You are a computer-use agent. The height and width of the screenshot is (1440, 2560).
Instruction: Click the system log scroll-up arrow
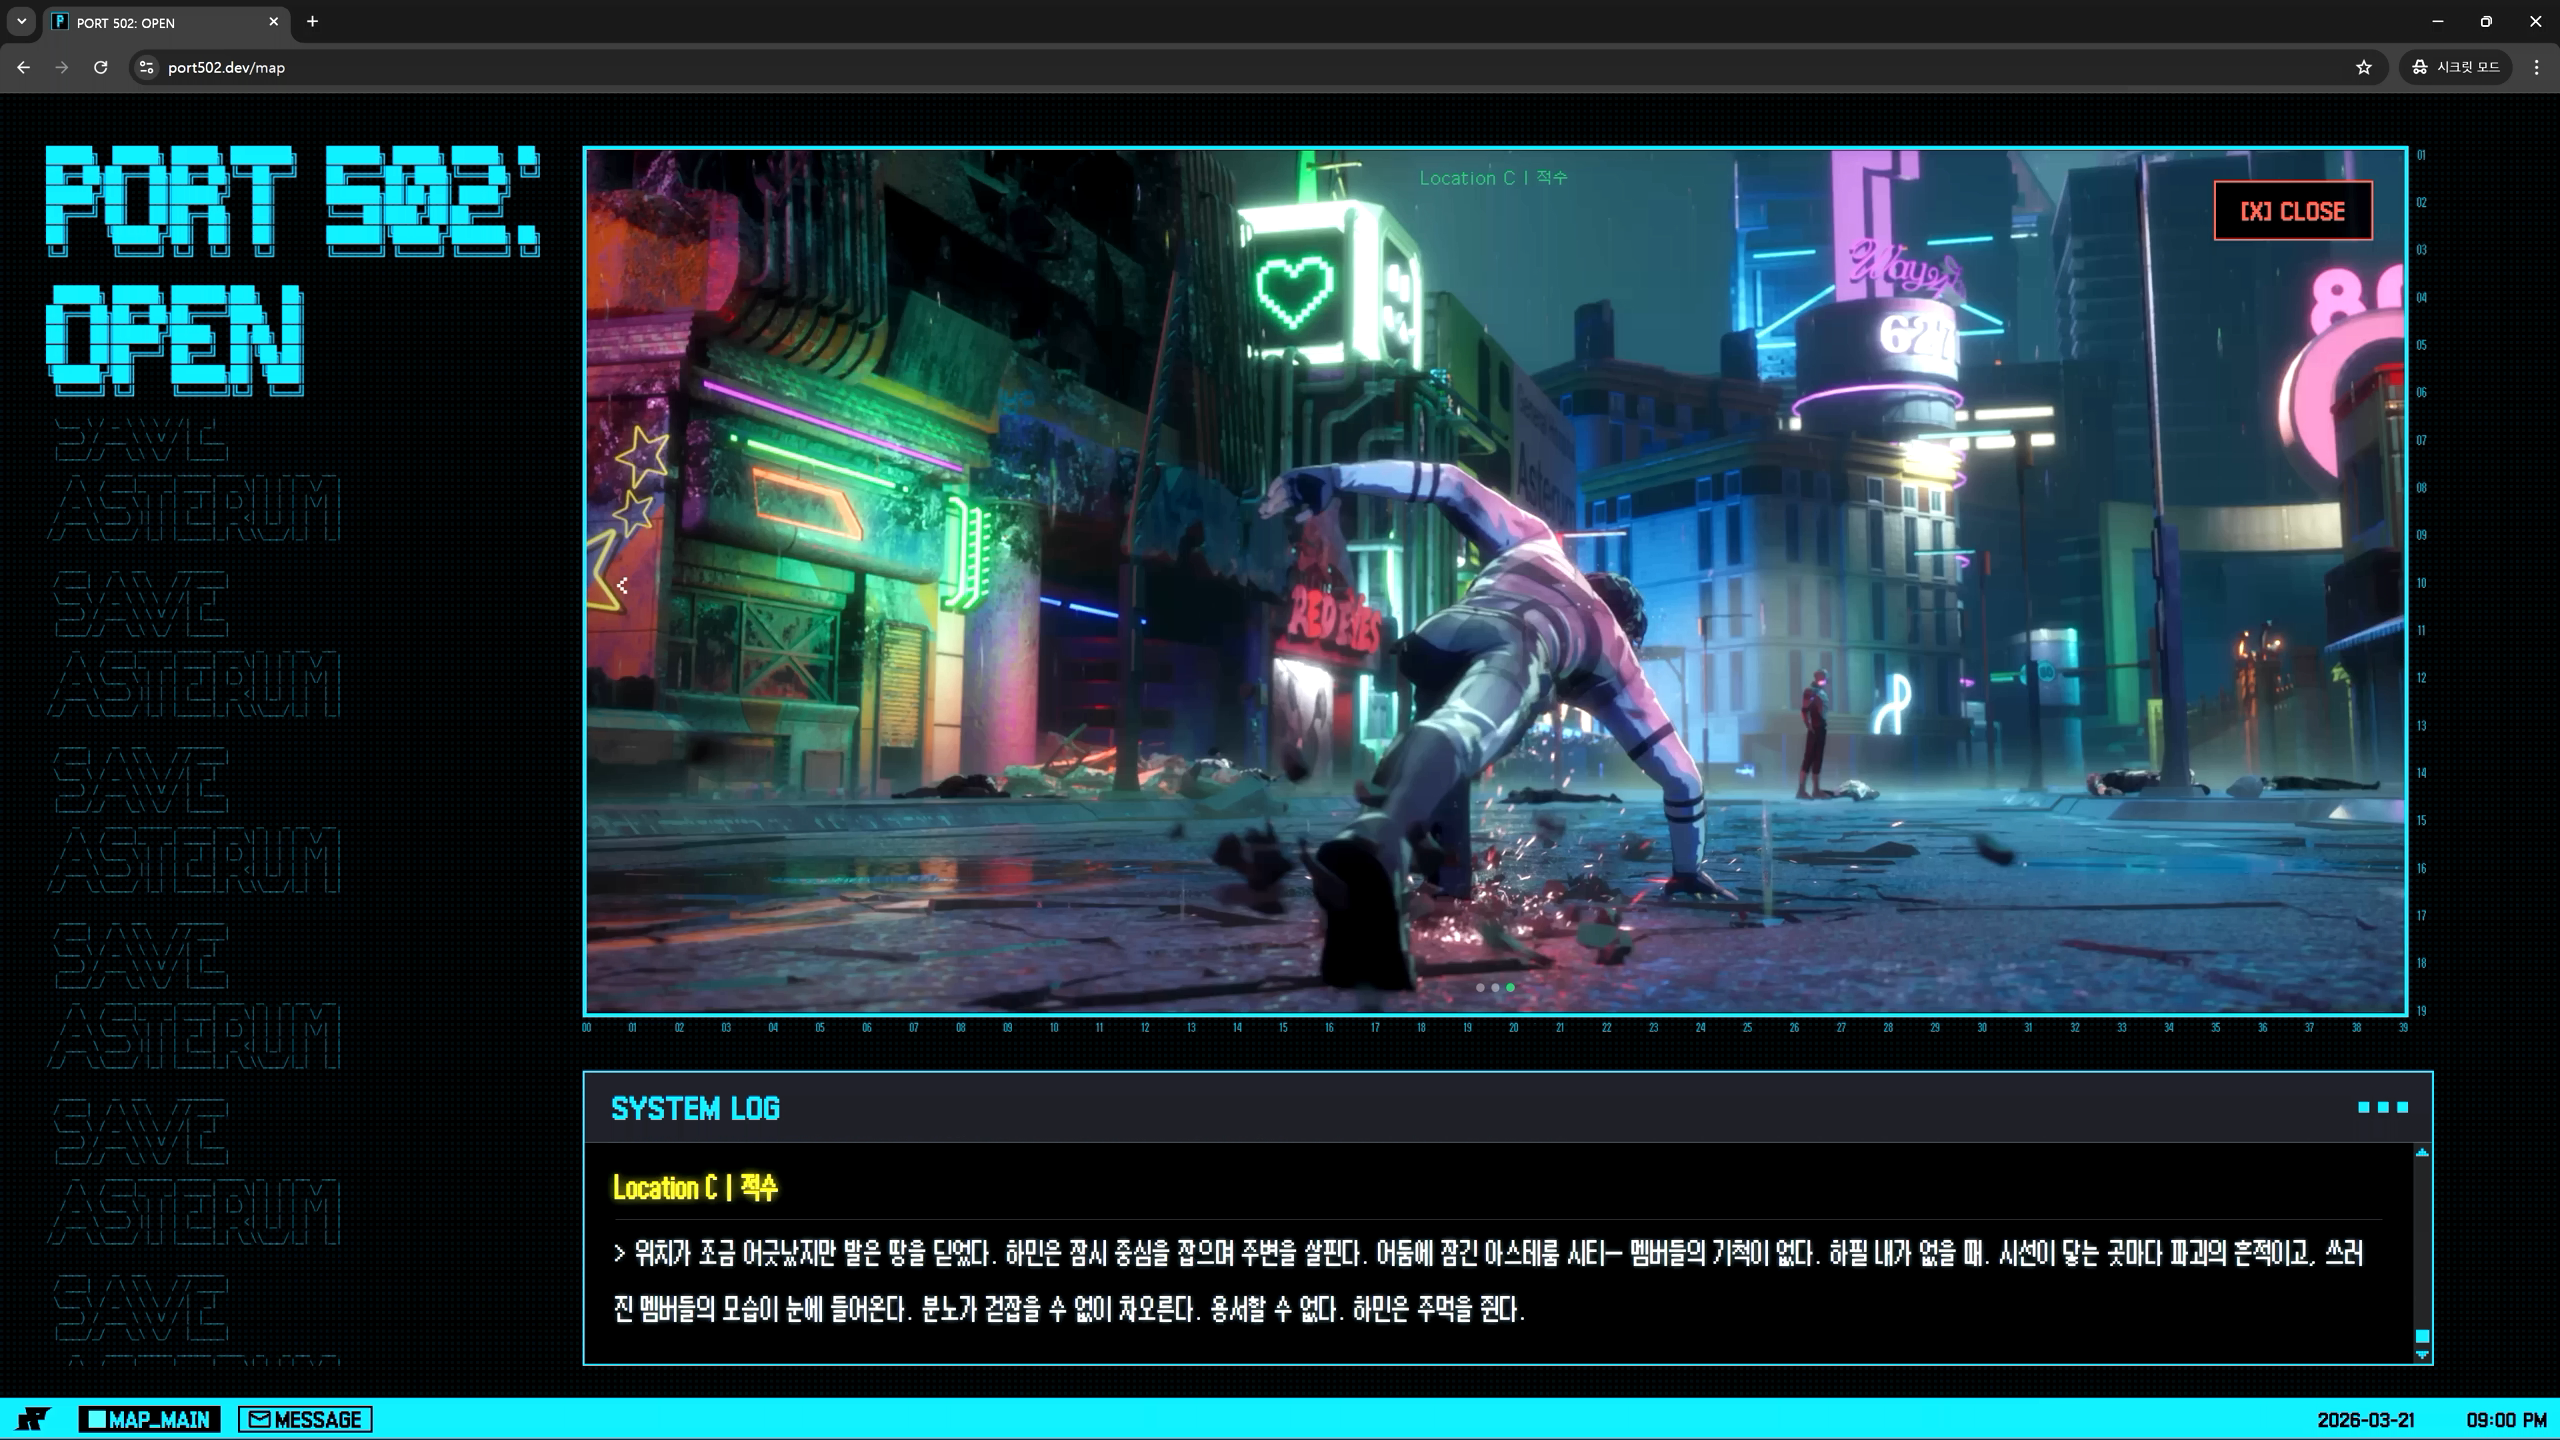(x=2422, y=1153)
